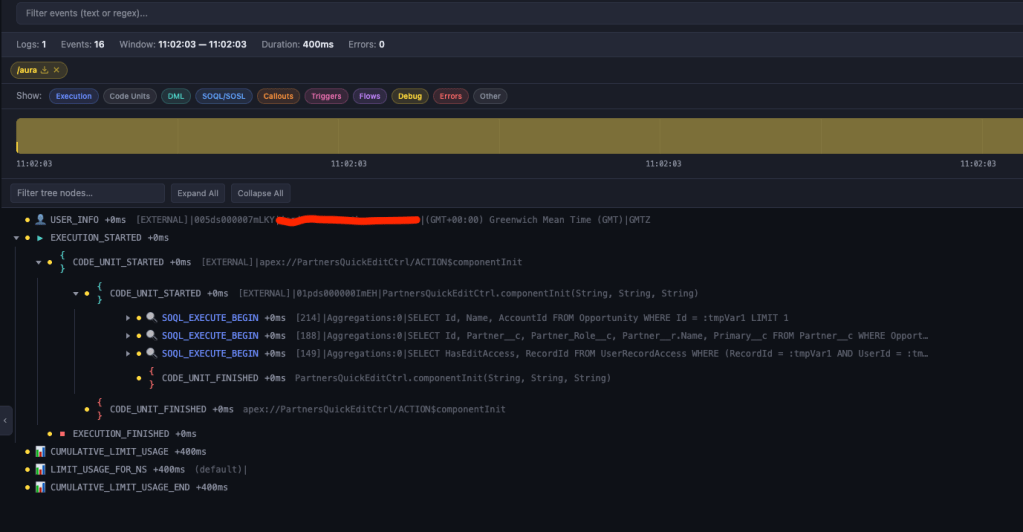Toggle the Errors event filter
Screen dimensions: 1023x532
point(450,96)
